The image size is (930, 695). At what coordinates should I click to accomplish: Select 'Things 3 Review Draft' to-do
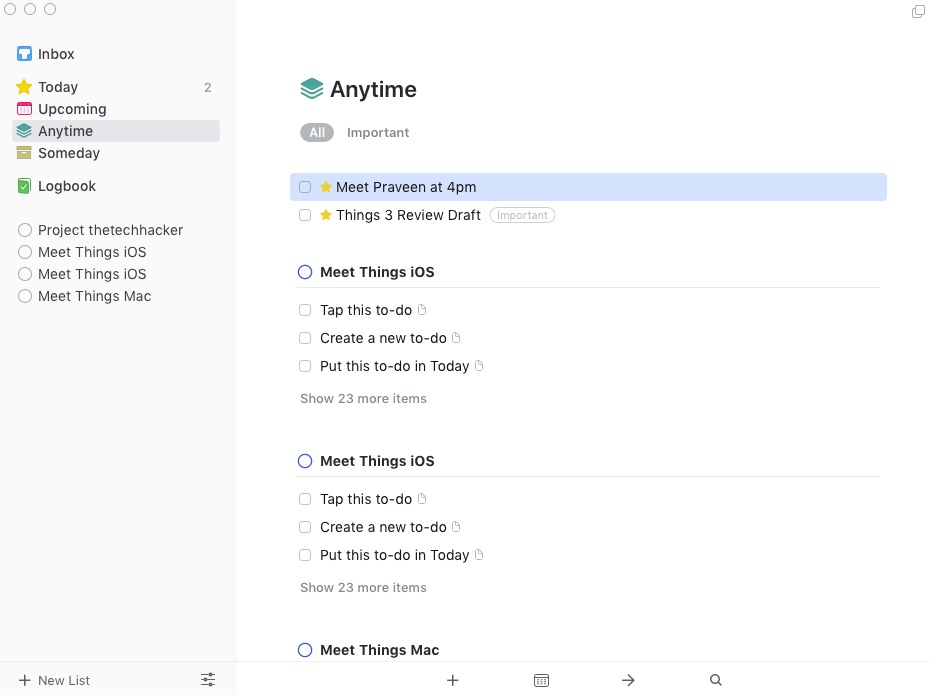click(588, 215)
